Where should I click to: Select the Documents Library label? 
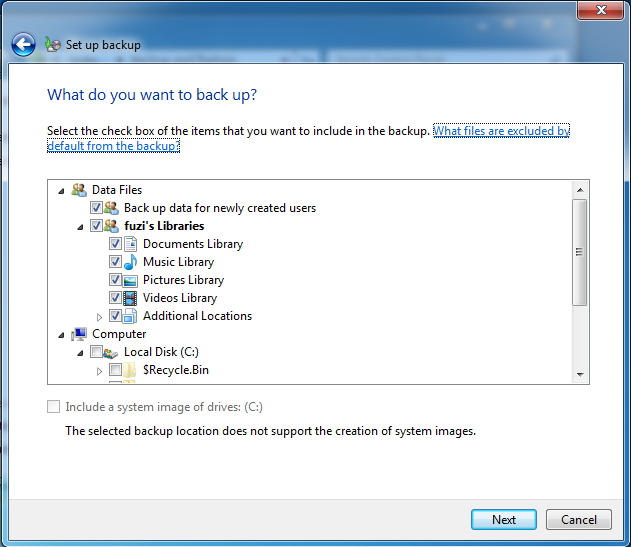click(193, 244)
